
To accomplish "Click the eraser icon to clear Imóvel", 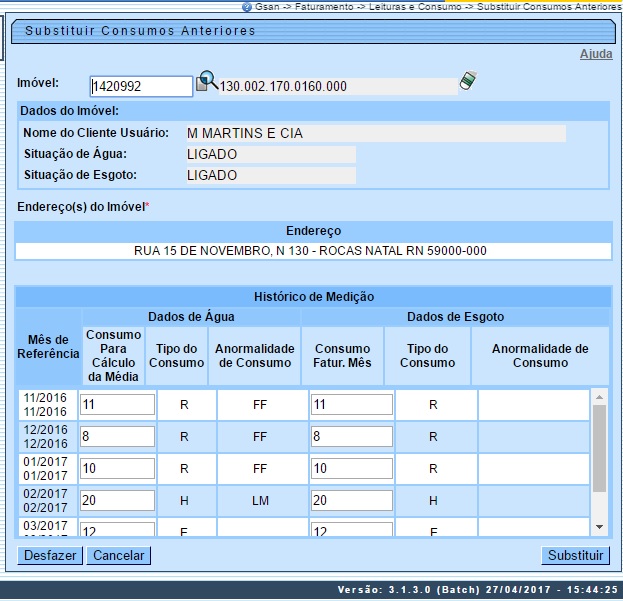I will click(467, 82).
